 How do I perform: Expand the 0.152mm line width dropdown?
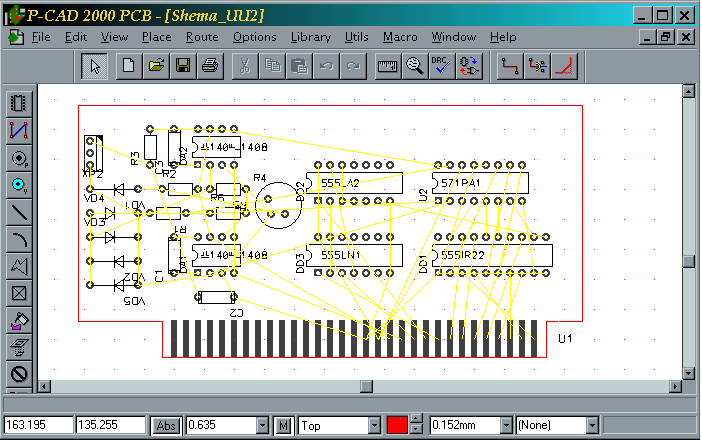[506, 426]
